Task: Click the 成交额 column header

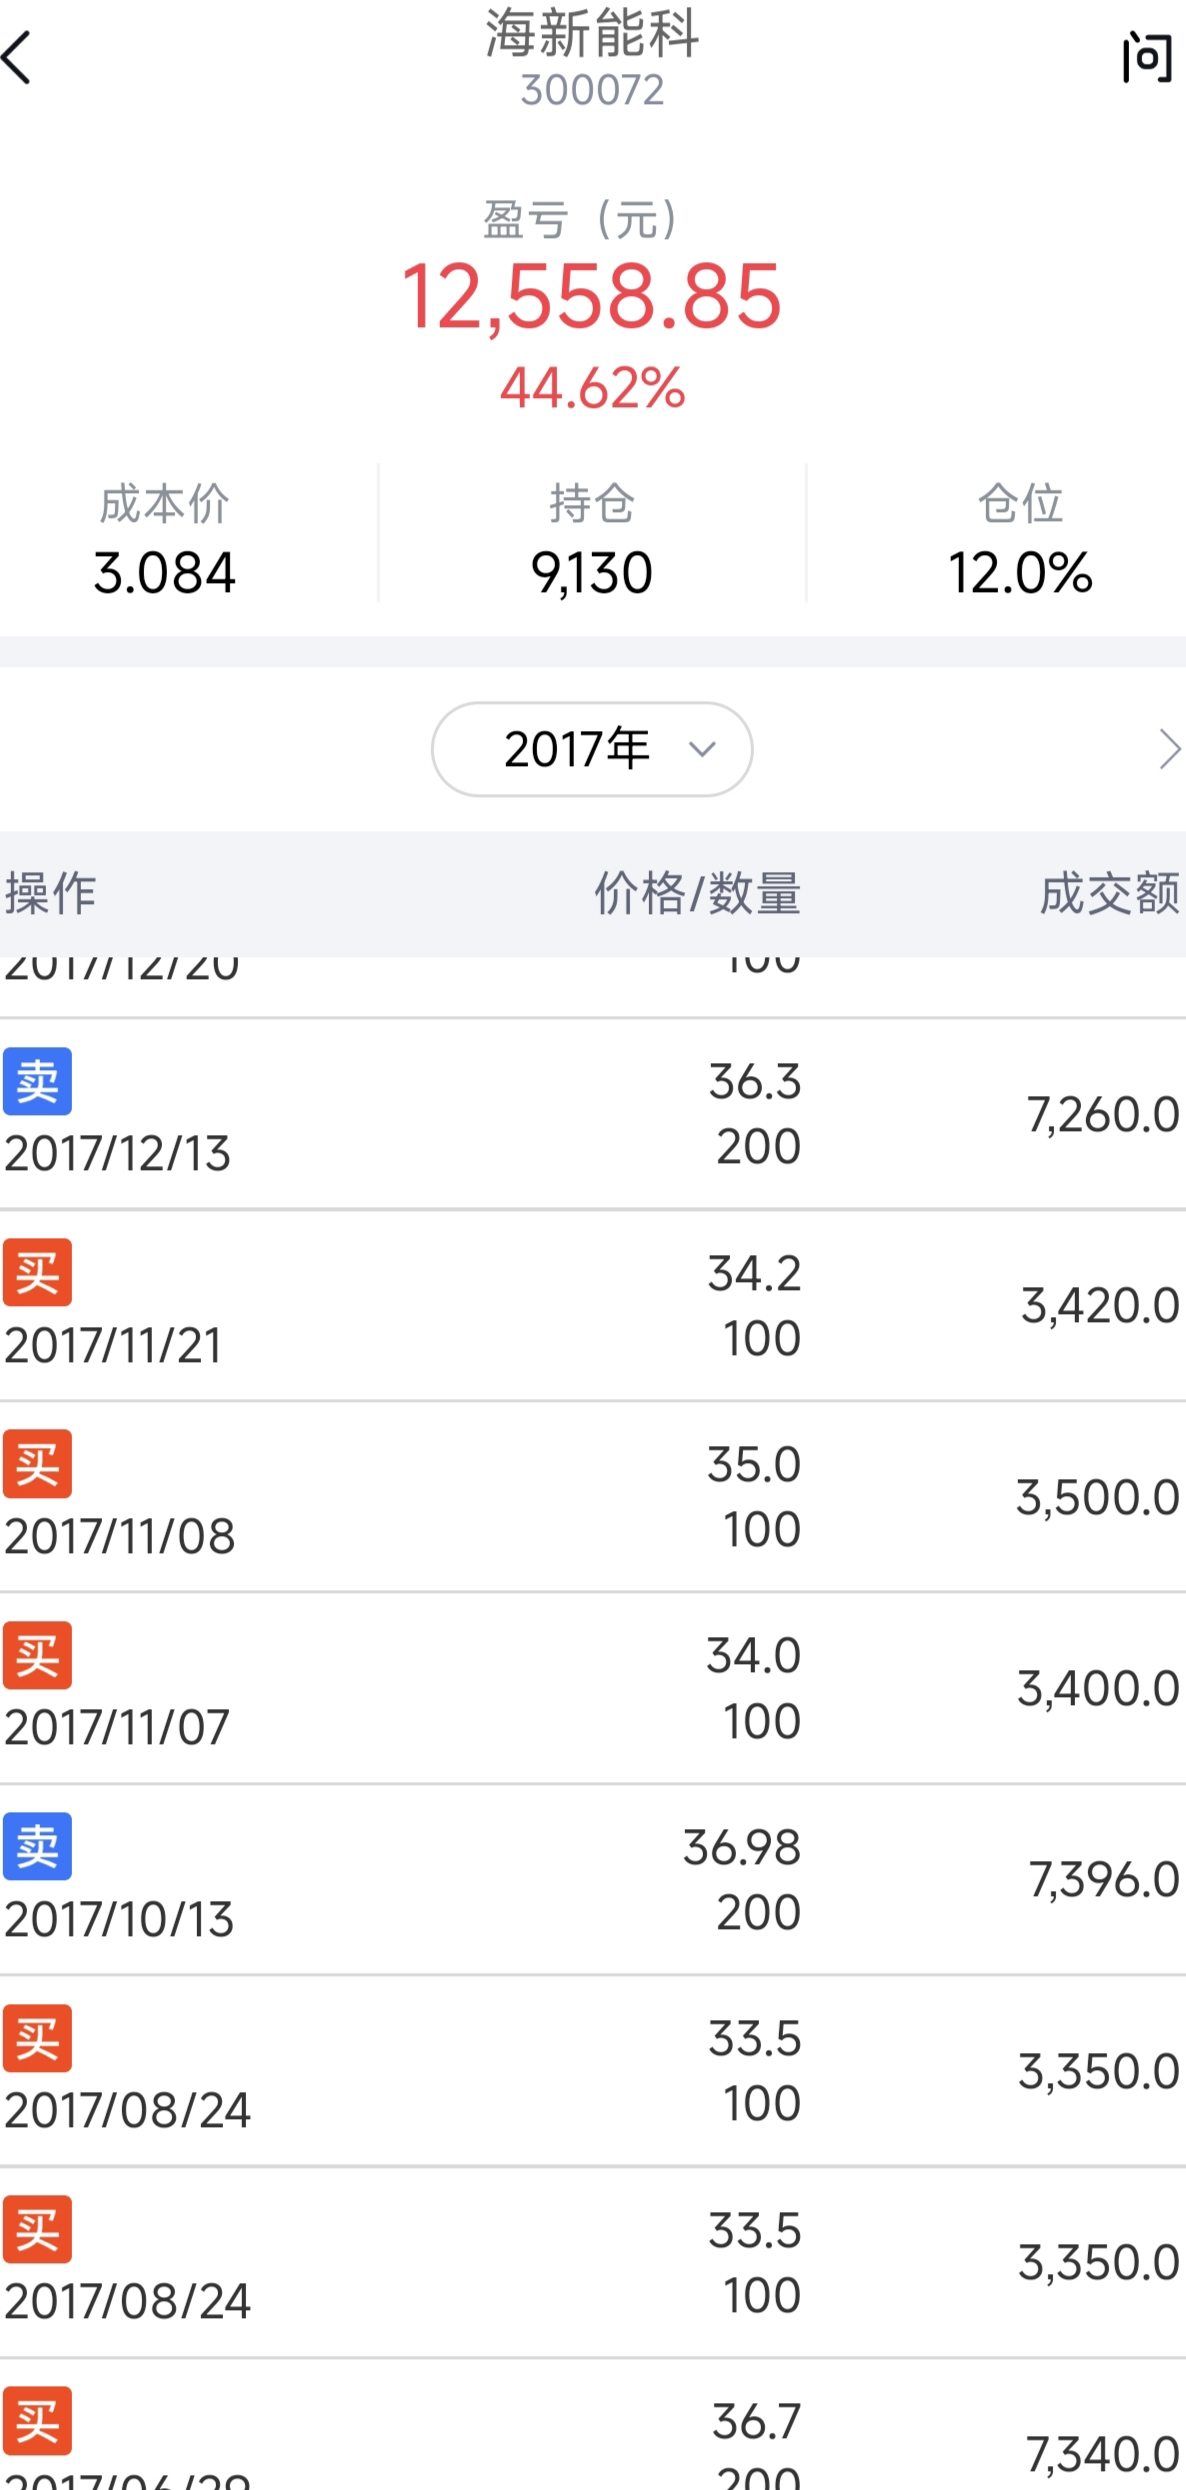Action: tap(1109, 893)
